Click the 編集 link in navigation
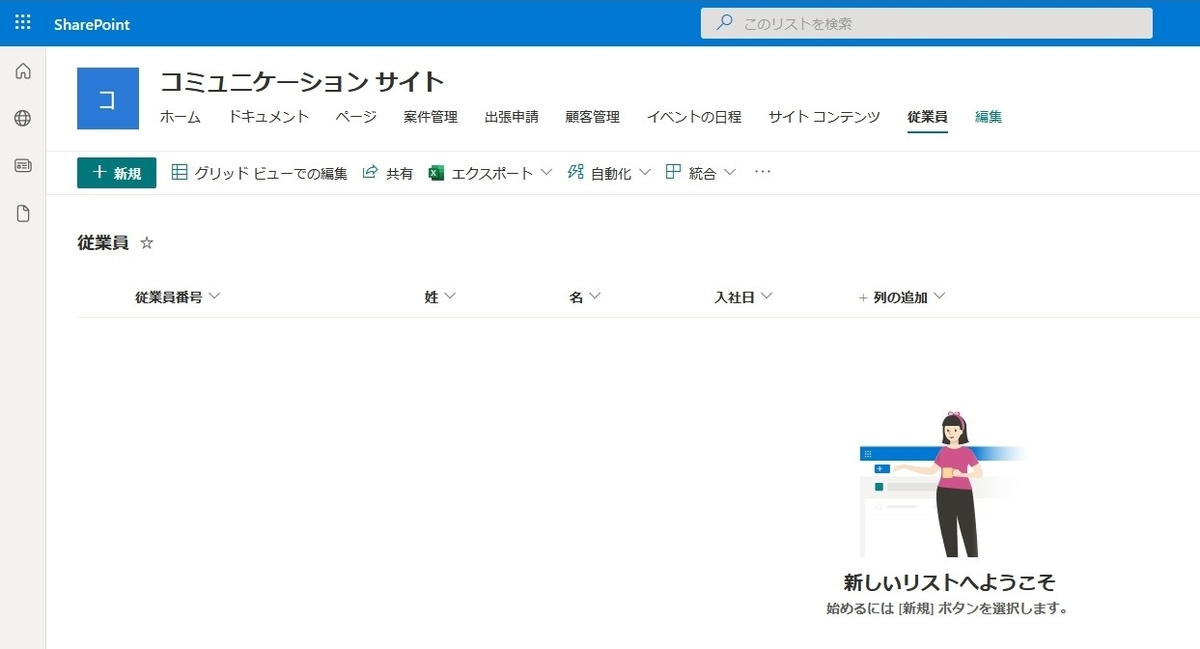Screen dimensions: 1200x649 coord(987,117)
